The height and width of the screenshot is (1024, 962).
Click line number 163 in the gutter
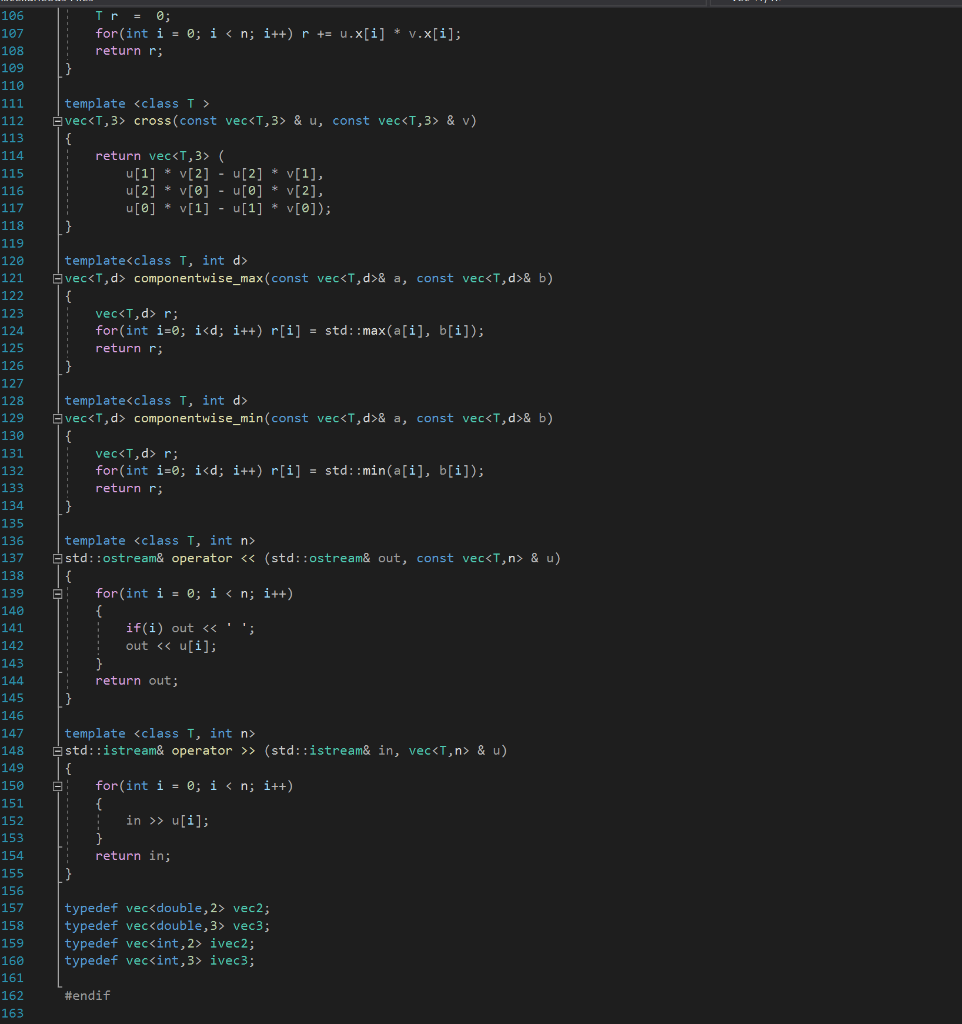click(12, 1014)
